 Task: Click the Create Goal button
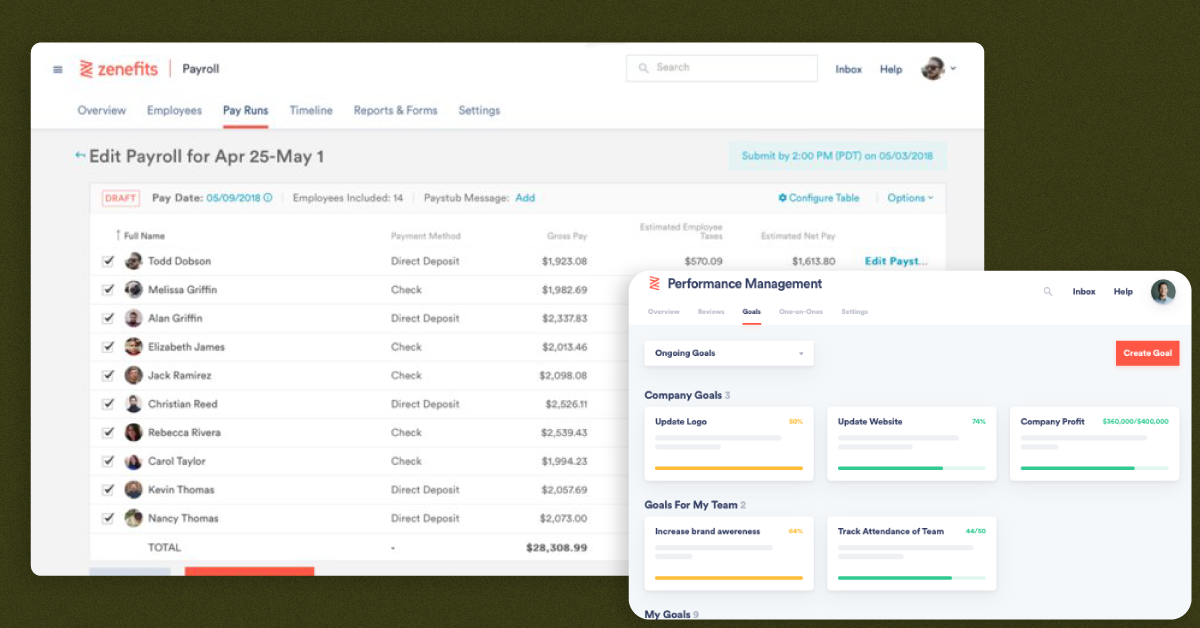pos(1148,353)
